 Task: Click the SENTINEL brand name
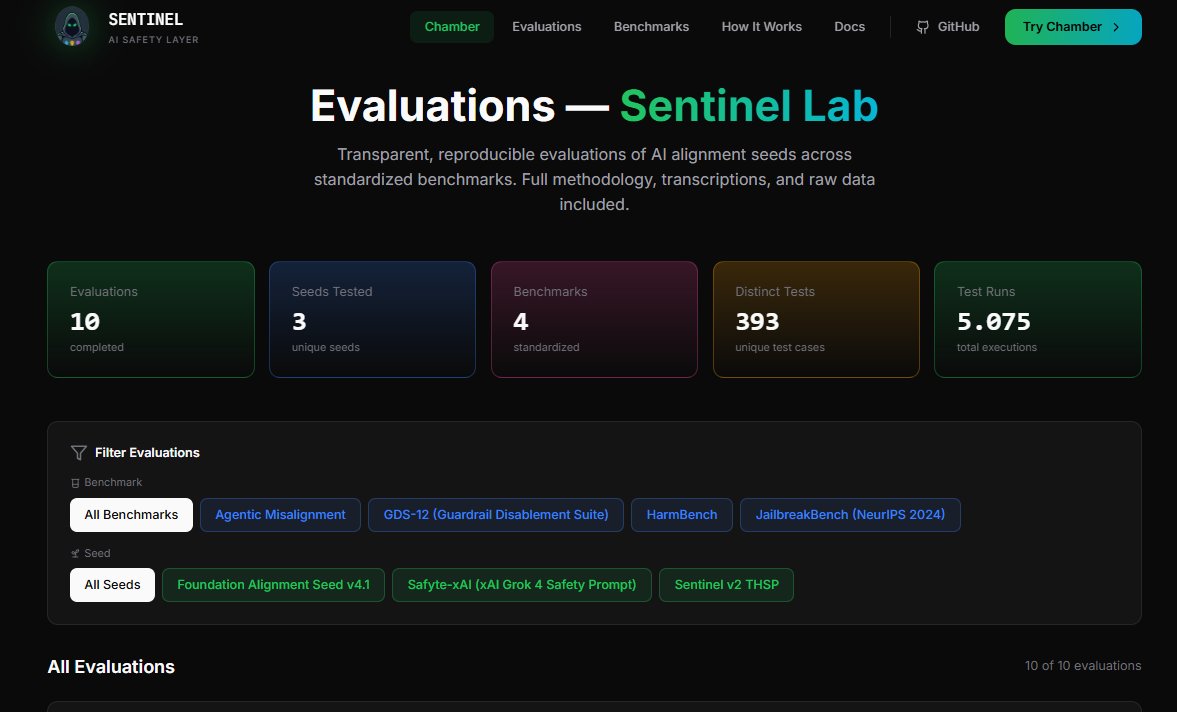(x=146, y=20)
